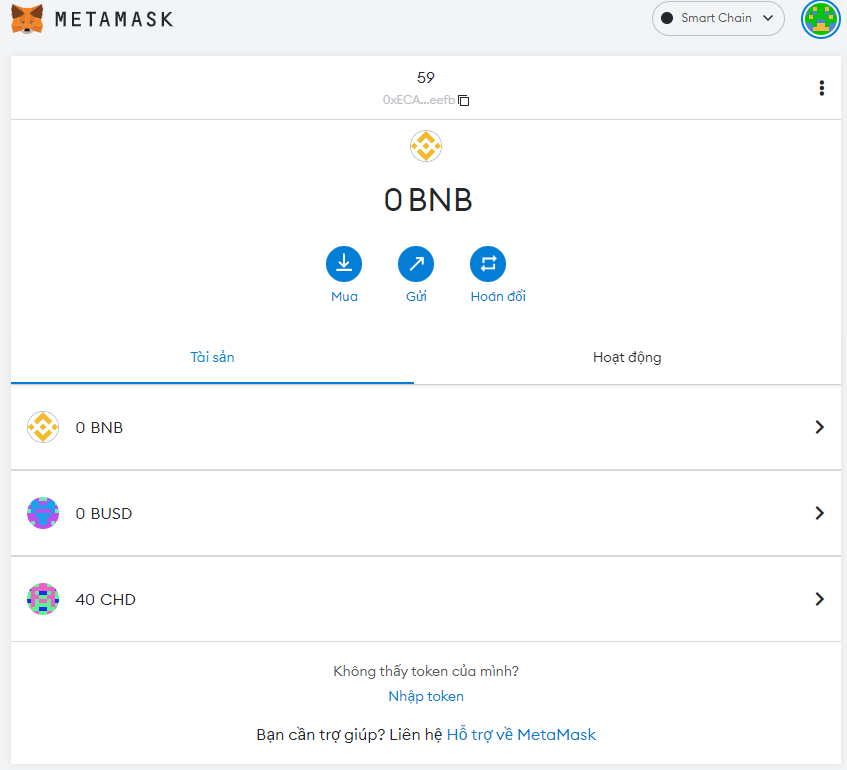Screen dimensions: 847x770
Task: Switch to the Tài sản tab
Action: tap(212, 357)
